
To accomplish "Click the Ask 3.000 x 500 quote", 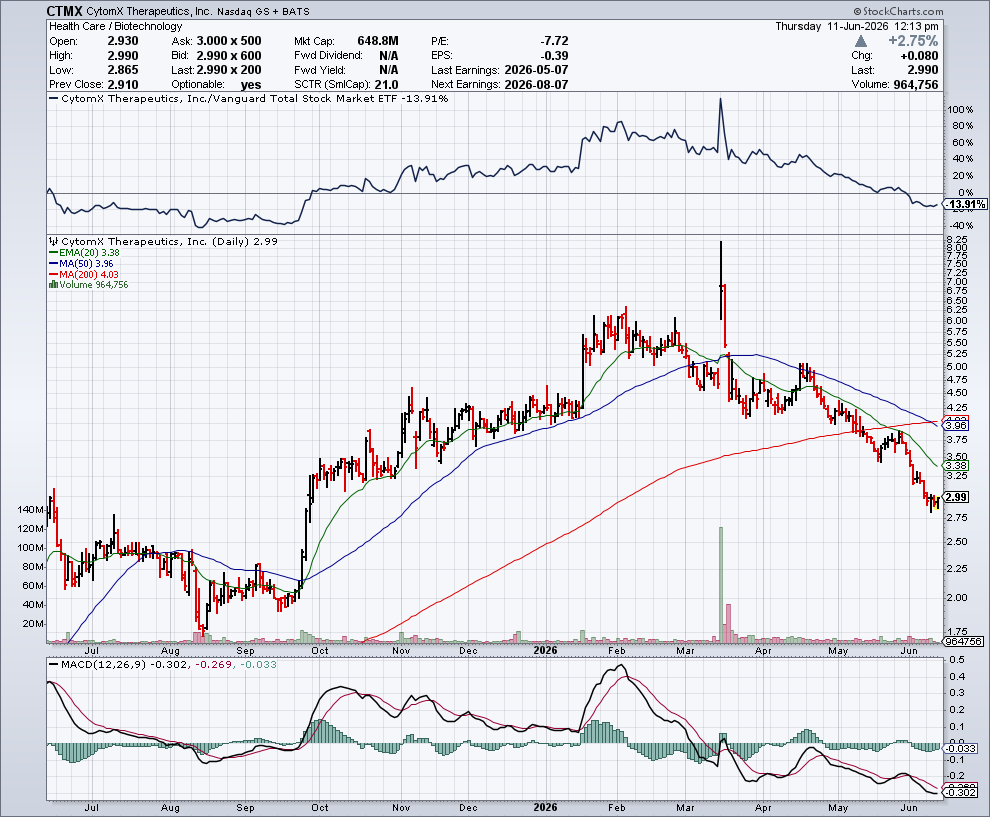I will click(x=229, y=41).
